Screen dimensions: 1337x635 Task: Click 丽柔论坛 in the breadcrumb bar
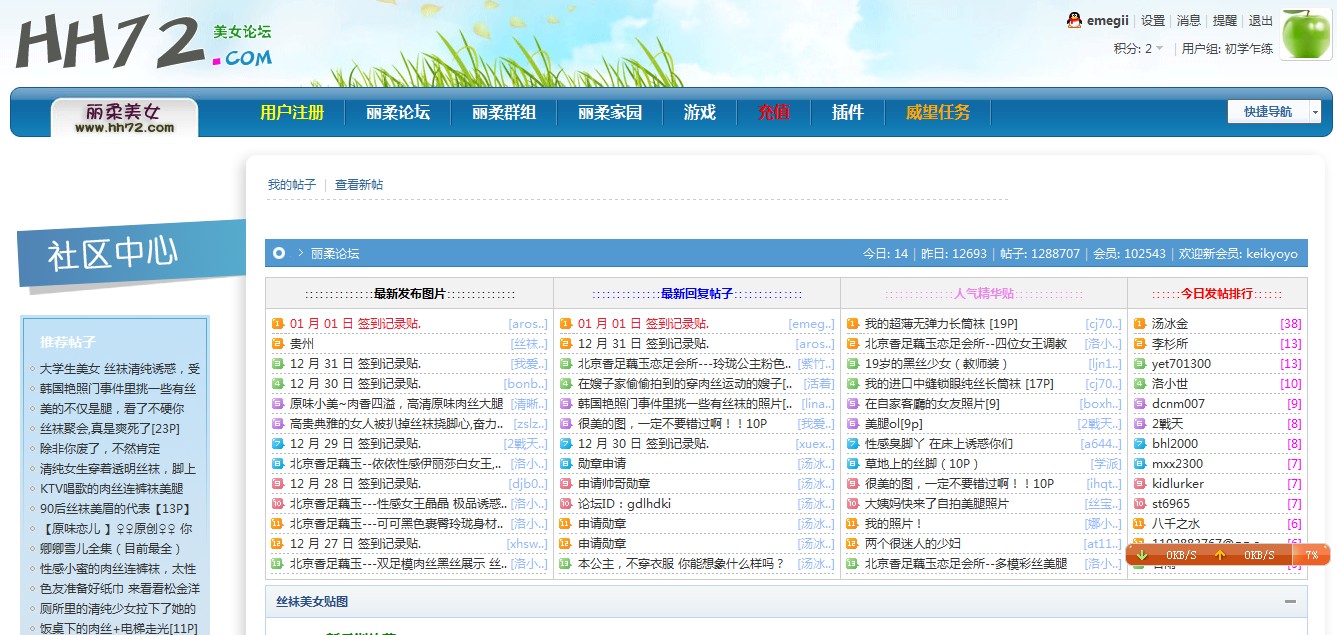(x=335, y=254)
